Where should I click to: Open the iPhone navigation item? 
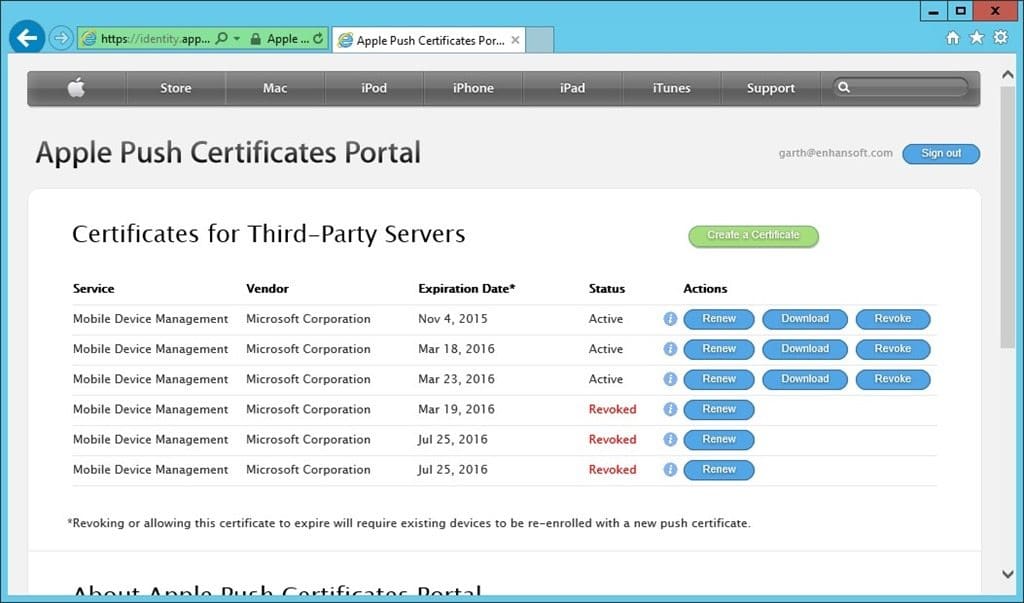473,88
